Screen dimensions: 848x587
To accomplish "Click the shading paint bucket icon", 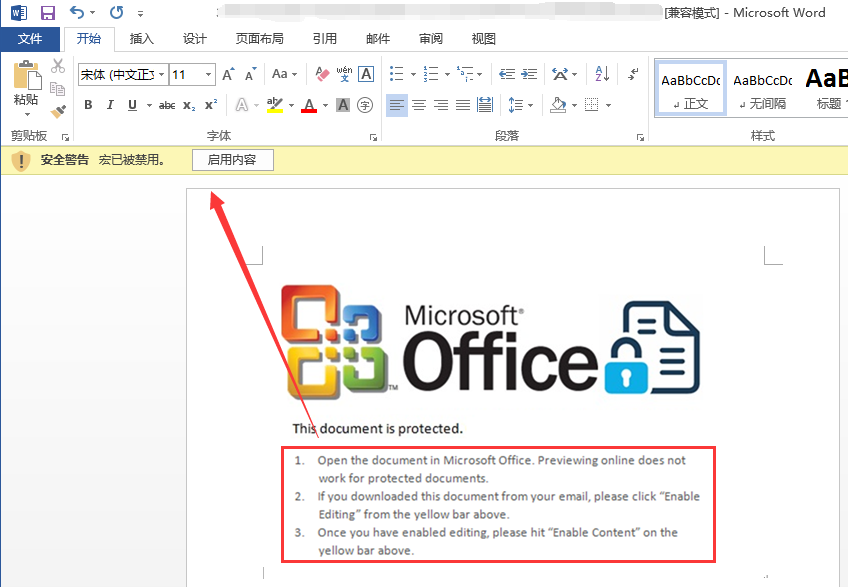I will tap(558, 105).
